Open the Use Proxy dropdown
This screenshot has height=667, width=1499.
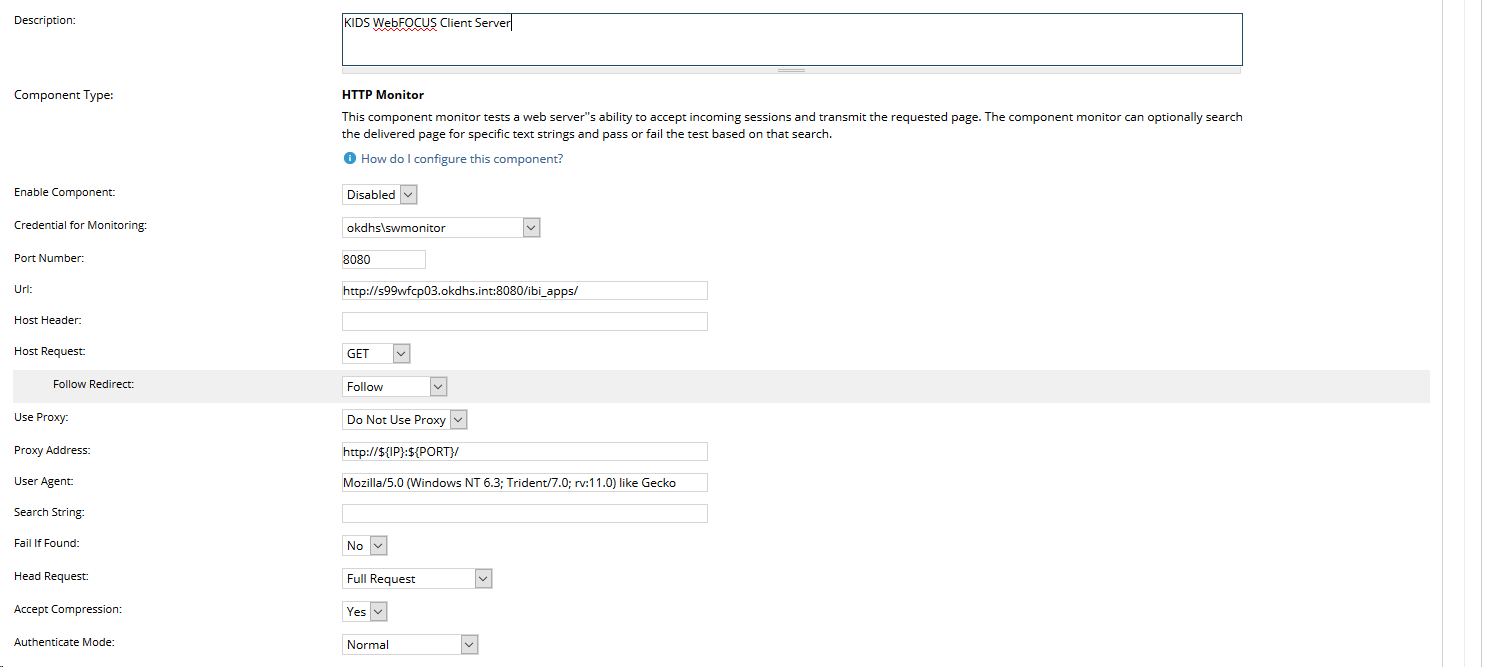[405, 420]
